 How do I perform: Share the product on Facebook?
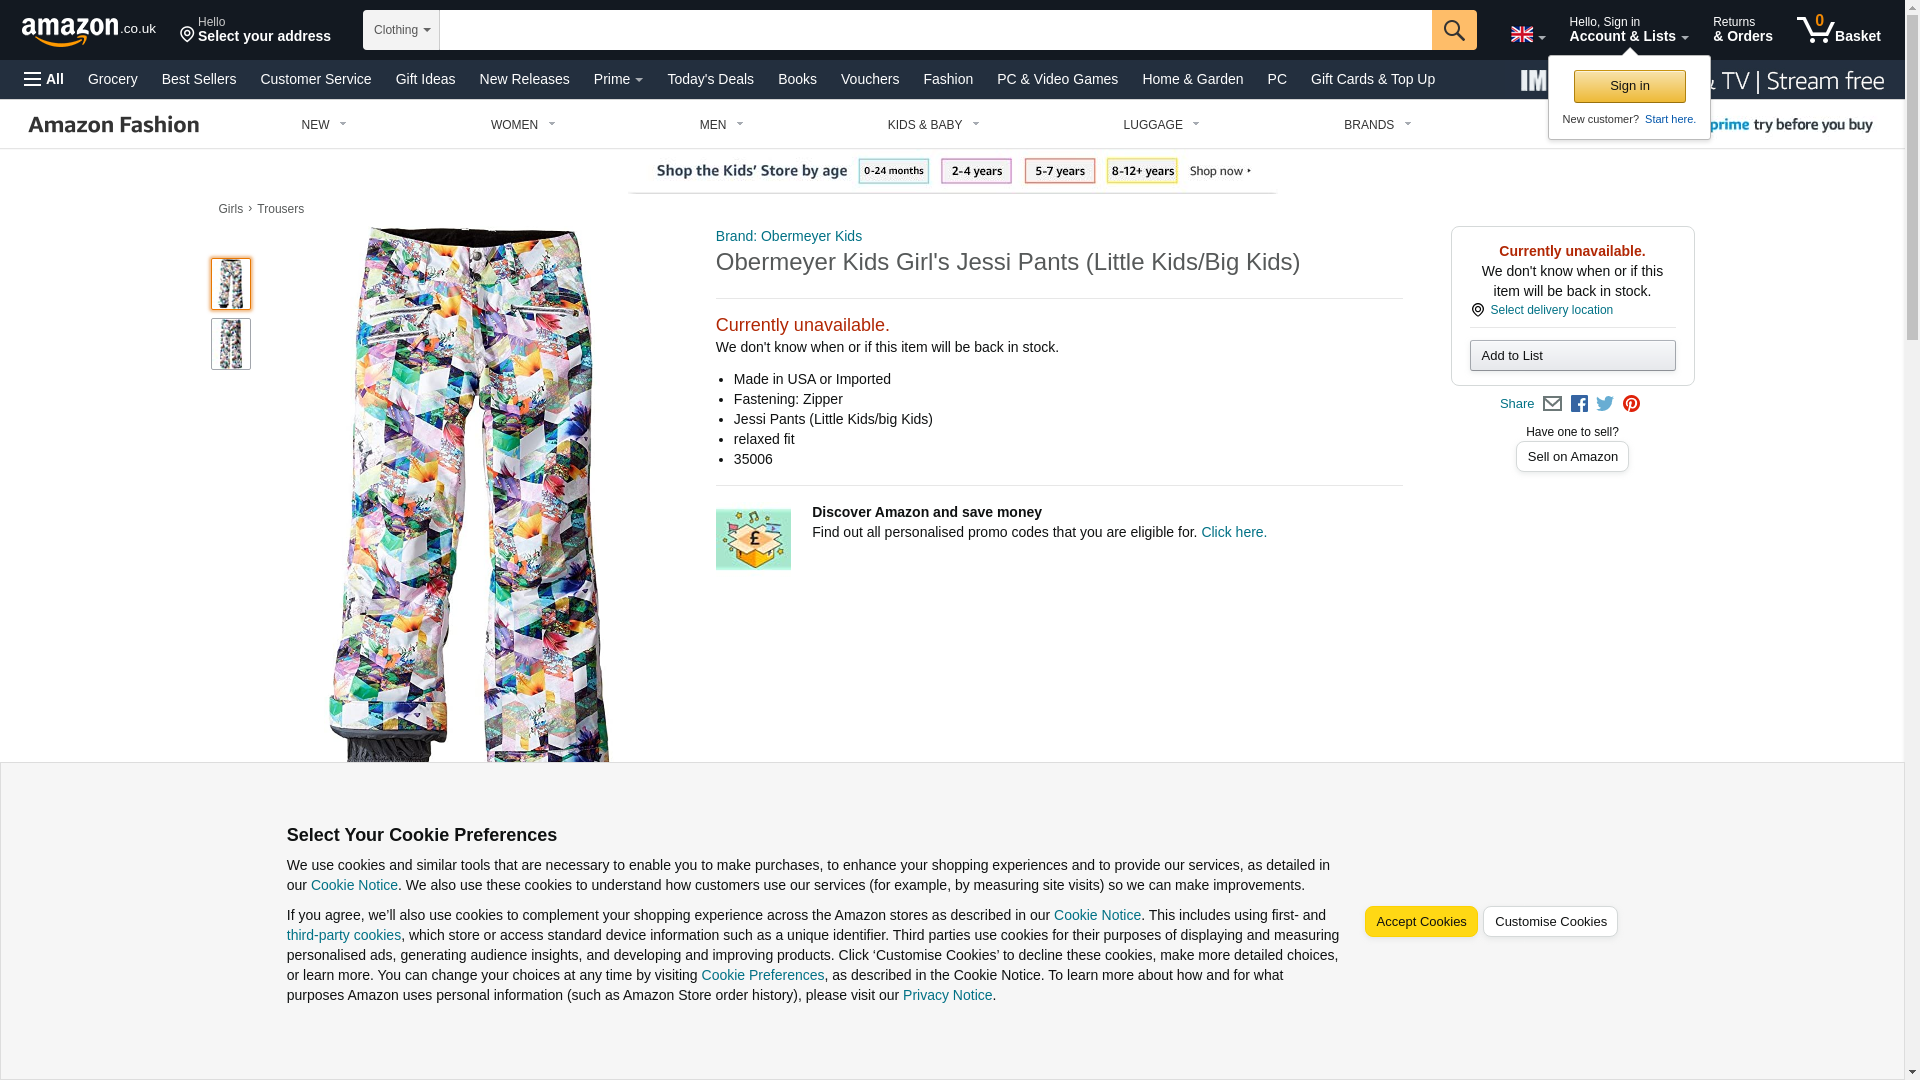[1579, 404]
